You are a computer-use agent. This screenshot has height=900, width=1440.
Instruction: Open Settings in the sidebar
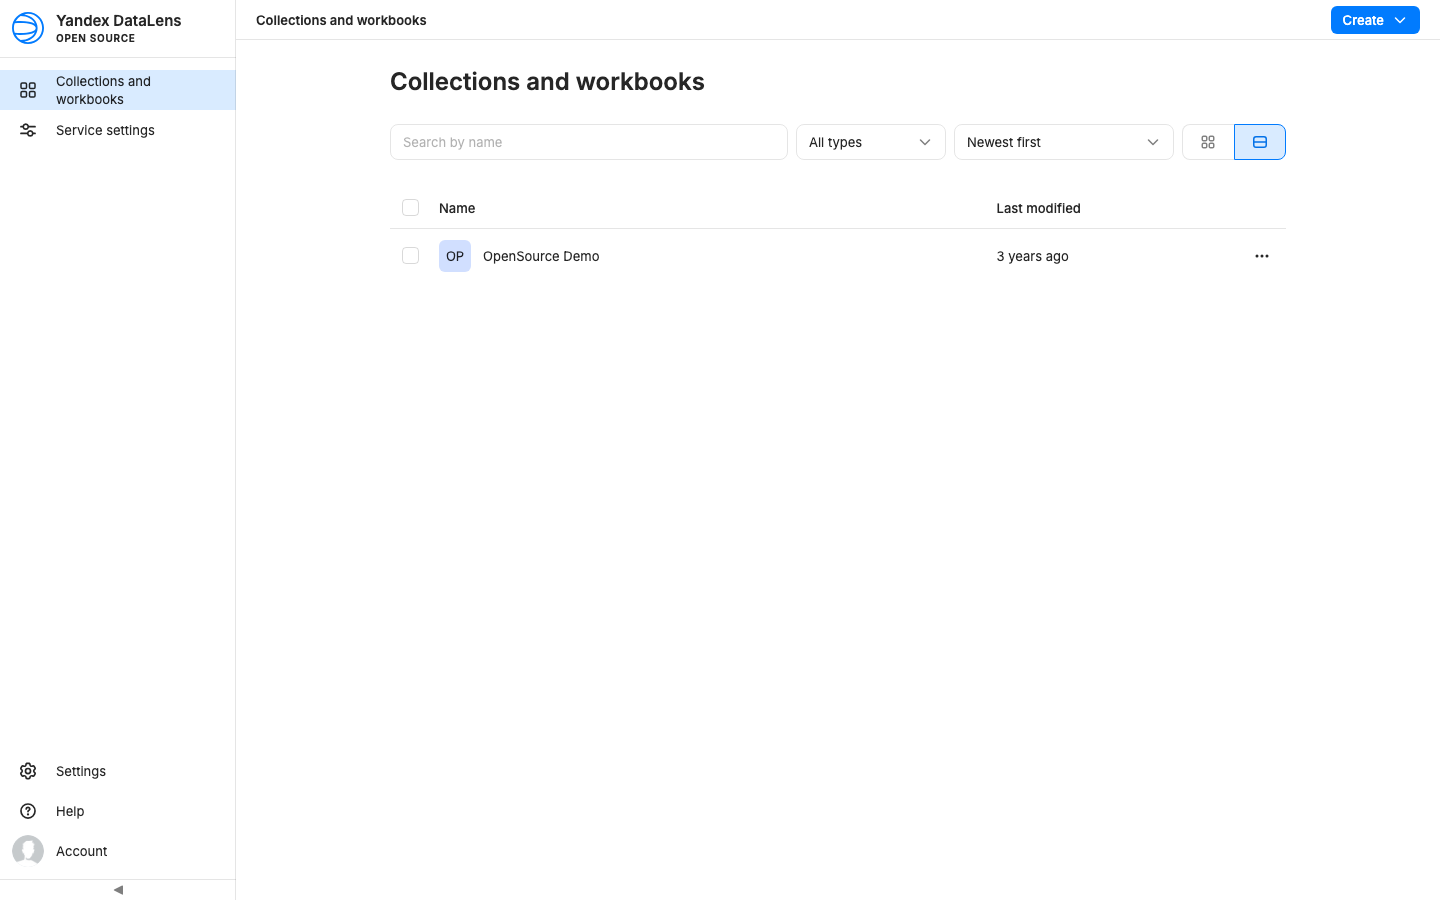[118, 771]
